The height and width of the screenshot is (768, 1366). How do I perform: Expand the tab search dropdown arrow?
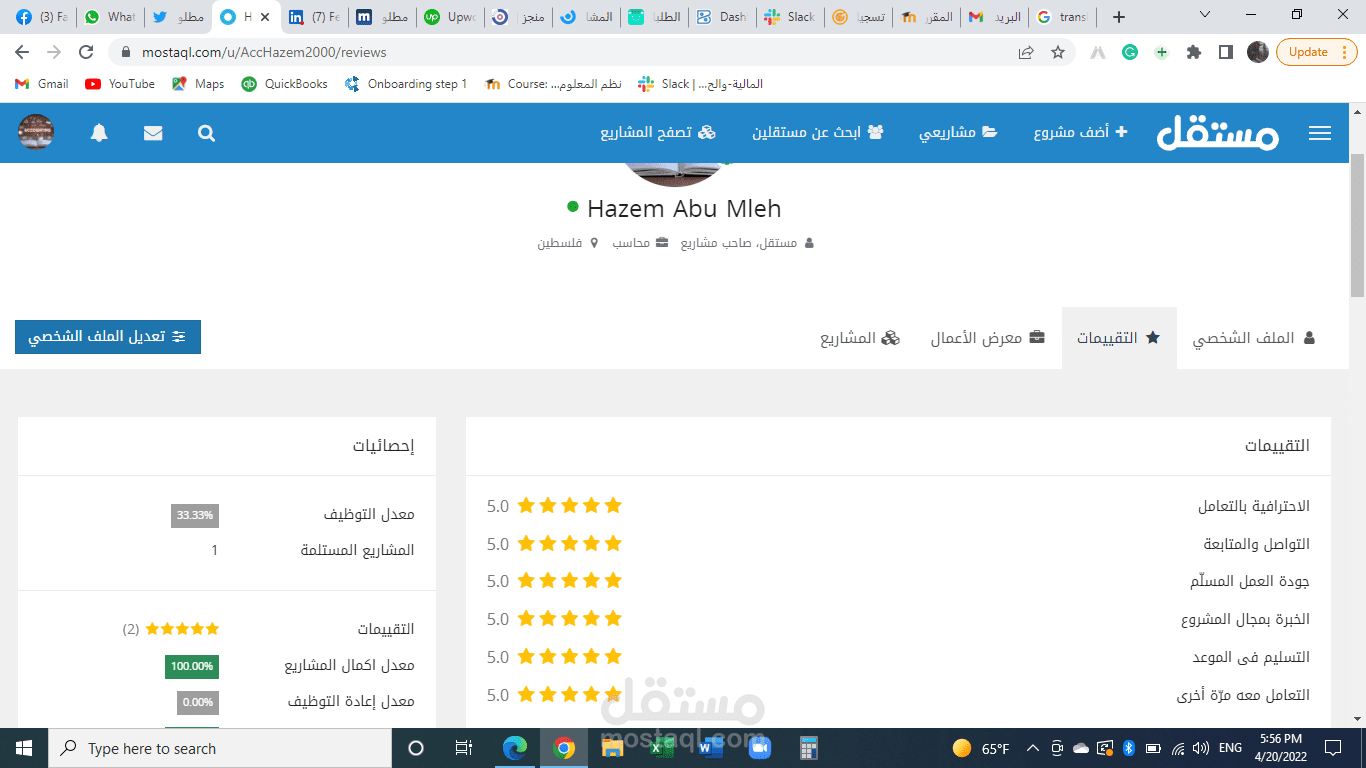1205,15
